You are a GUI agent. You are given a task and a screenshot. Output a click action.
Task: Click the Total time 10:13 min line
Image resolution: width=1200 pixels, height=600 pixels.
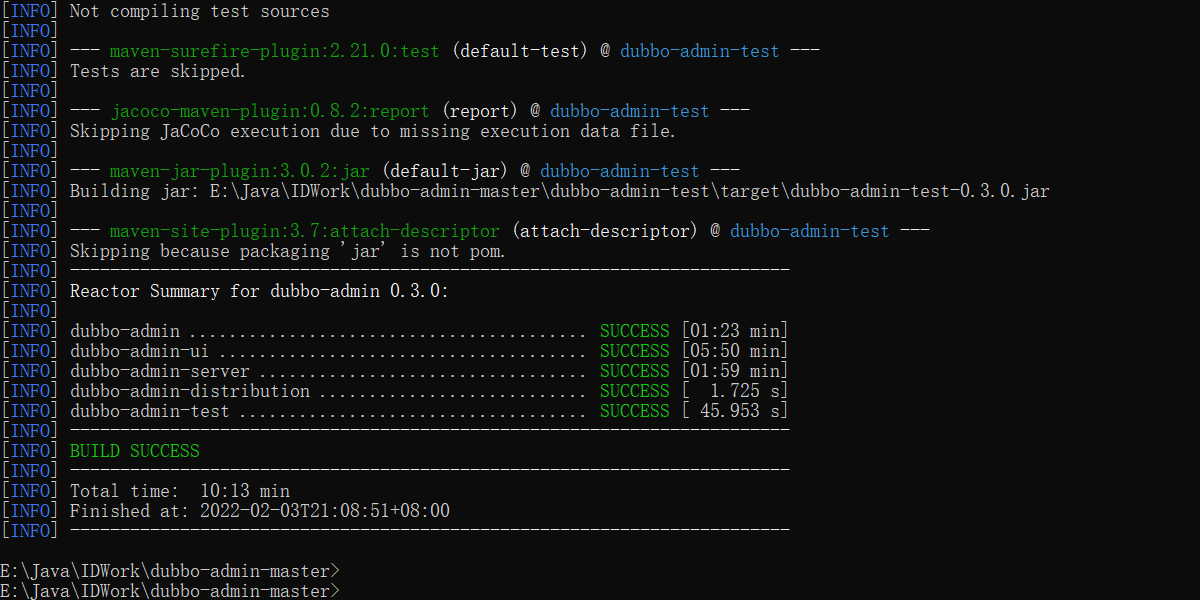[x=179, y=491]
